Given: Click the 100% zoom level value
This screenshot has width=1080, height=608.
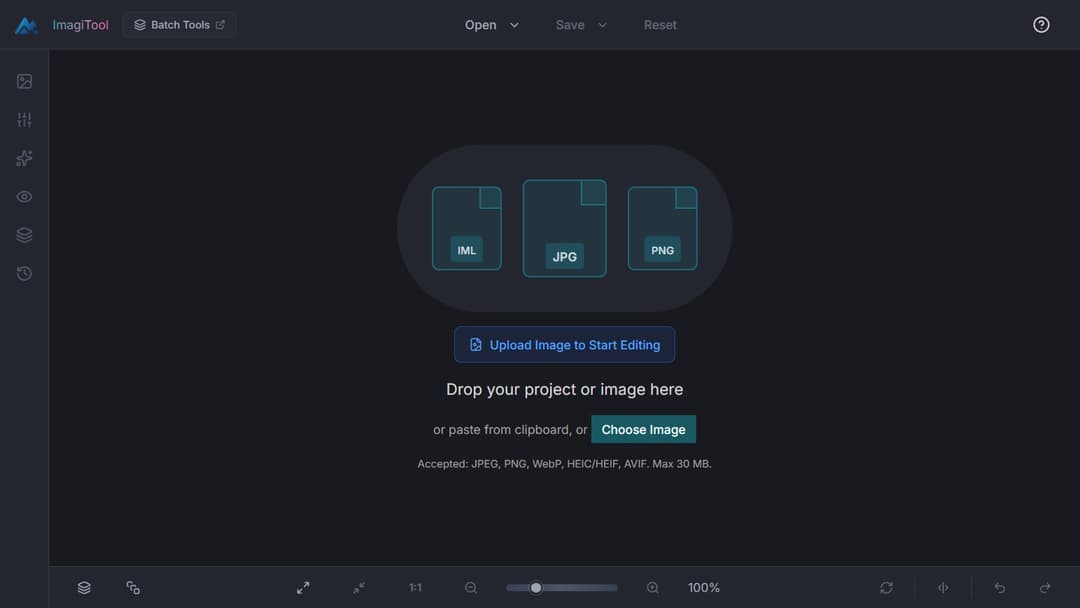Looking at the screenshot, I should pos(703,587).
